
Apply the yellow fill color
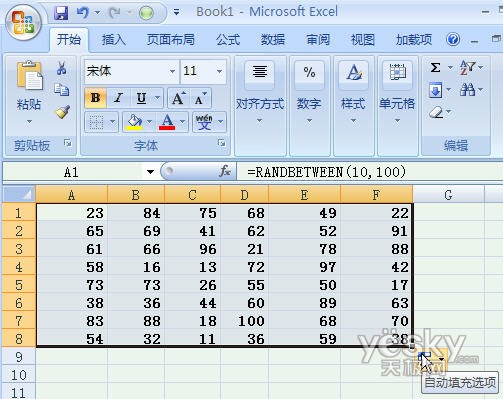click(x=134, y=122)
